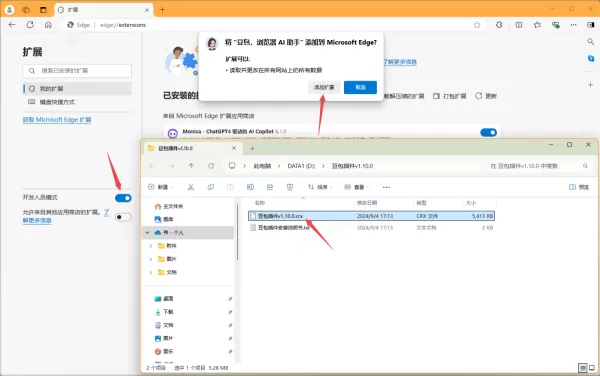Open Get Microsoft Edge extensions link
Screen dimensions: 600x376
(57, 120)
